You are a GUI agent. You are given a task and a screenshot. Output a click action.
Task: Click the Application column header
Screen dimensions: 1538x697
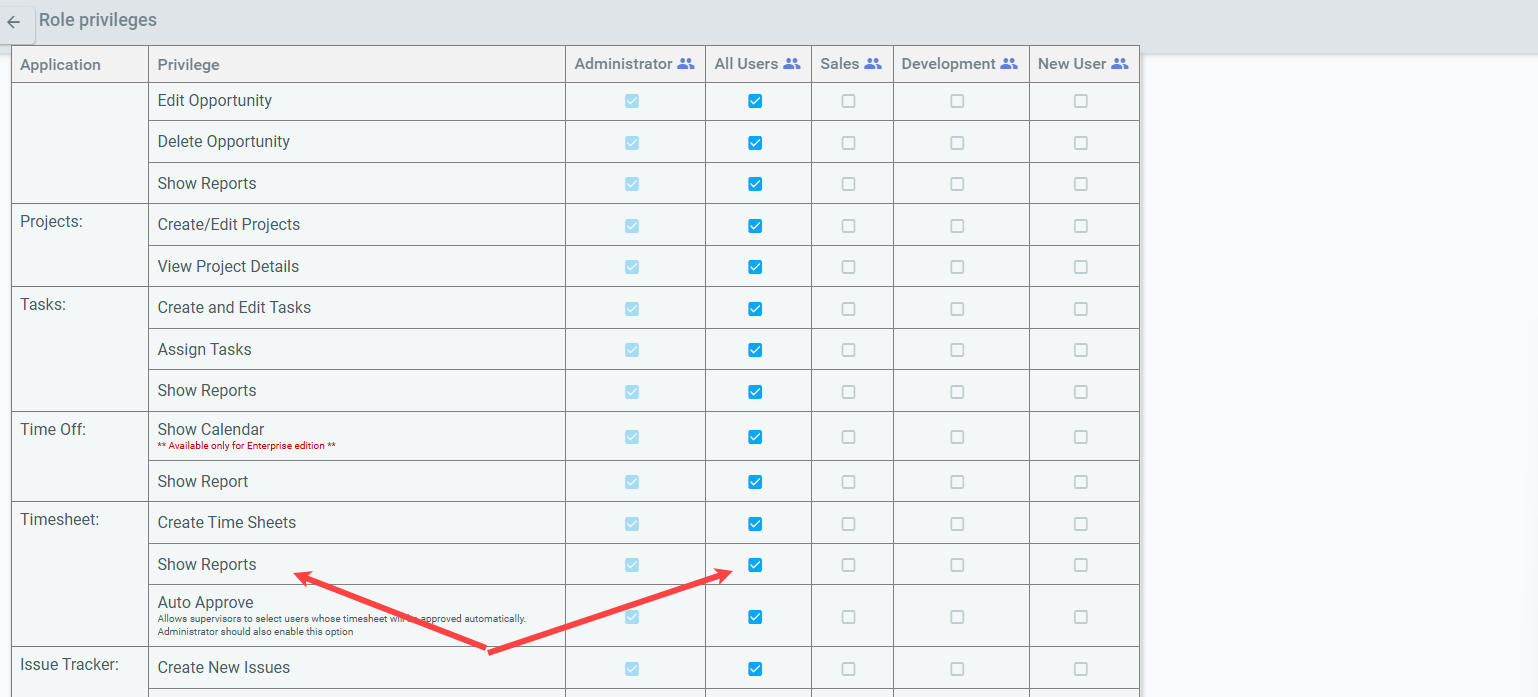pos(60,65)
